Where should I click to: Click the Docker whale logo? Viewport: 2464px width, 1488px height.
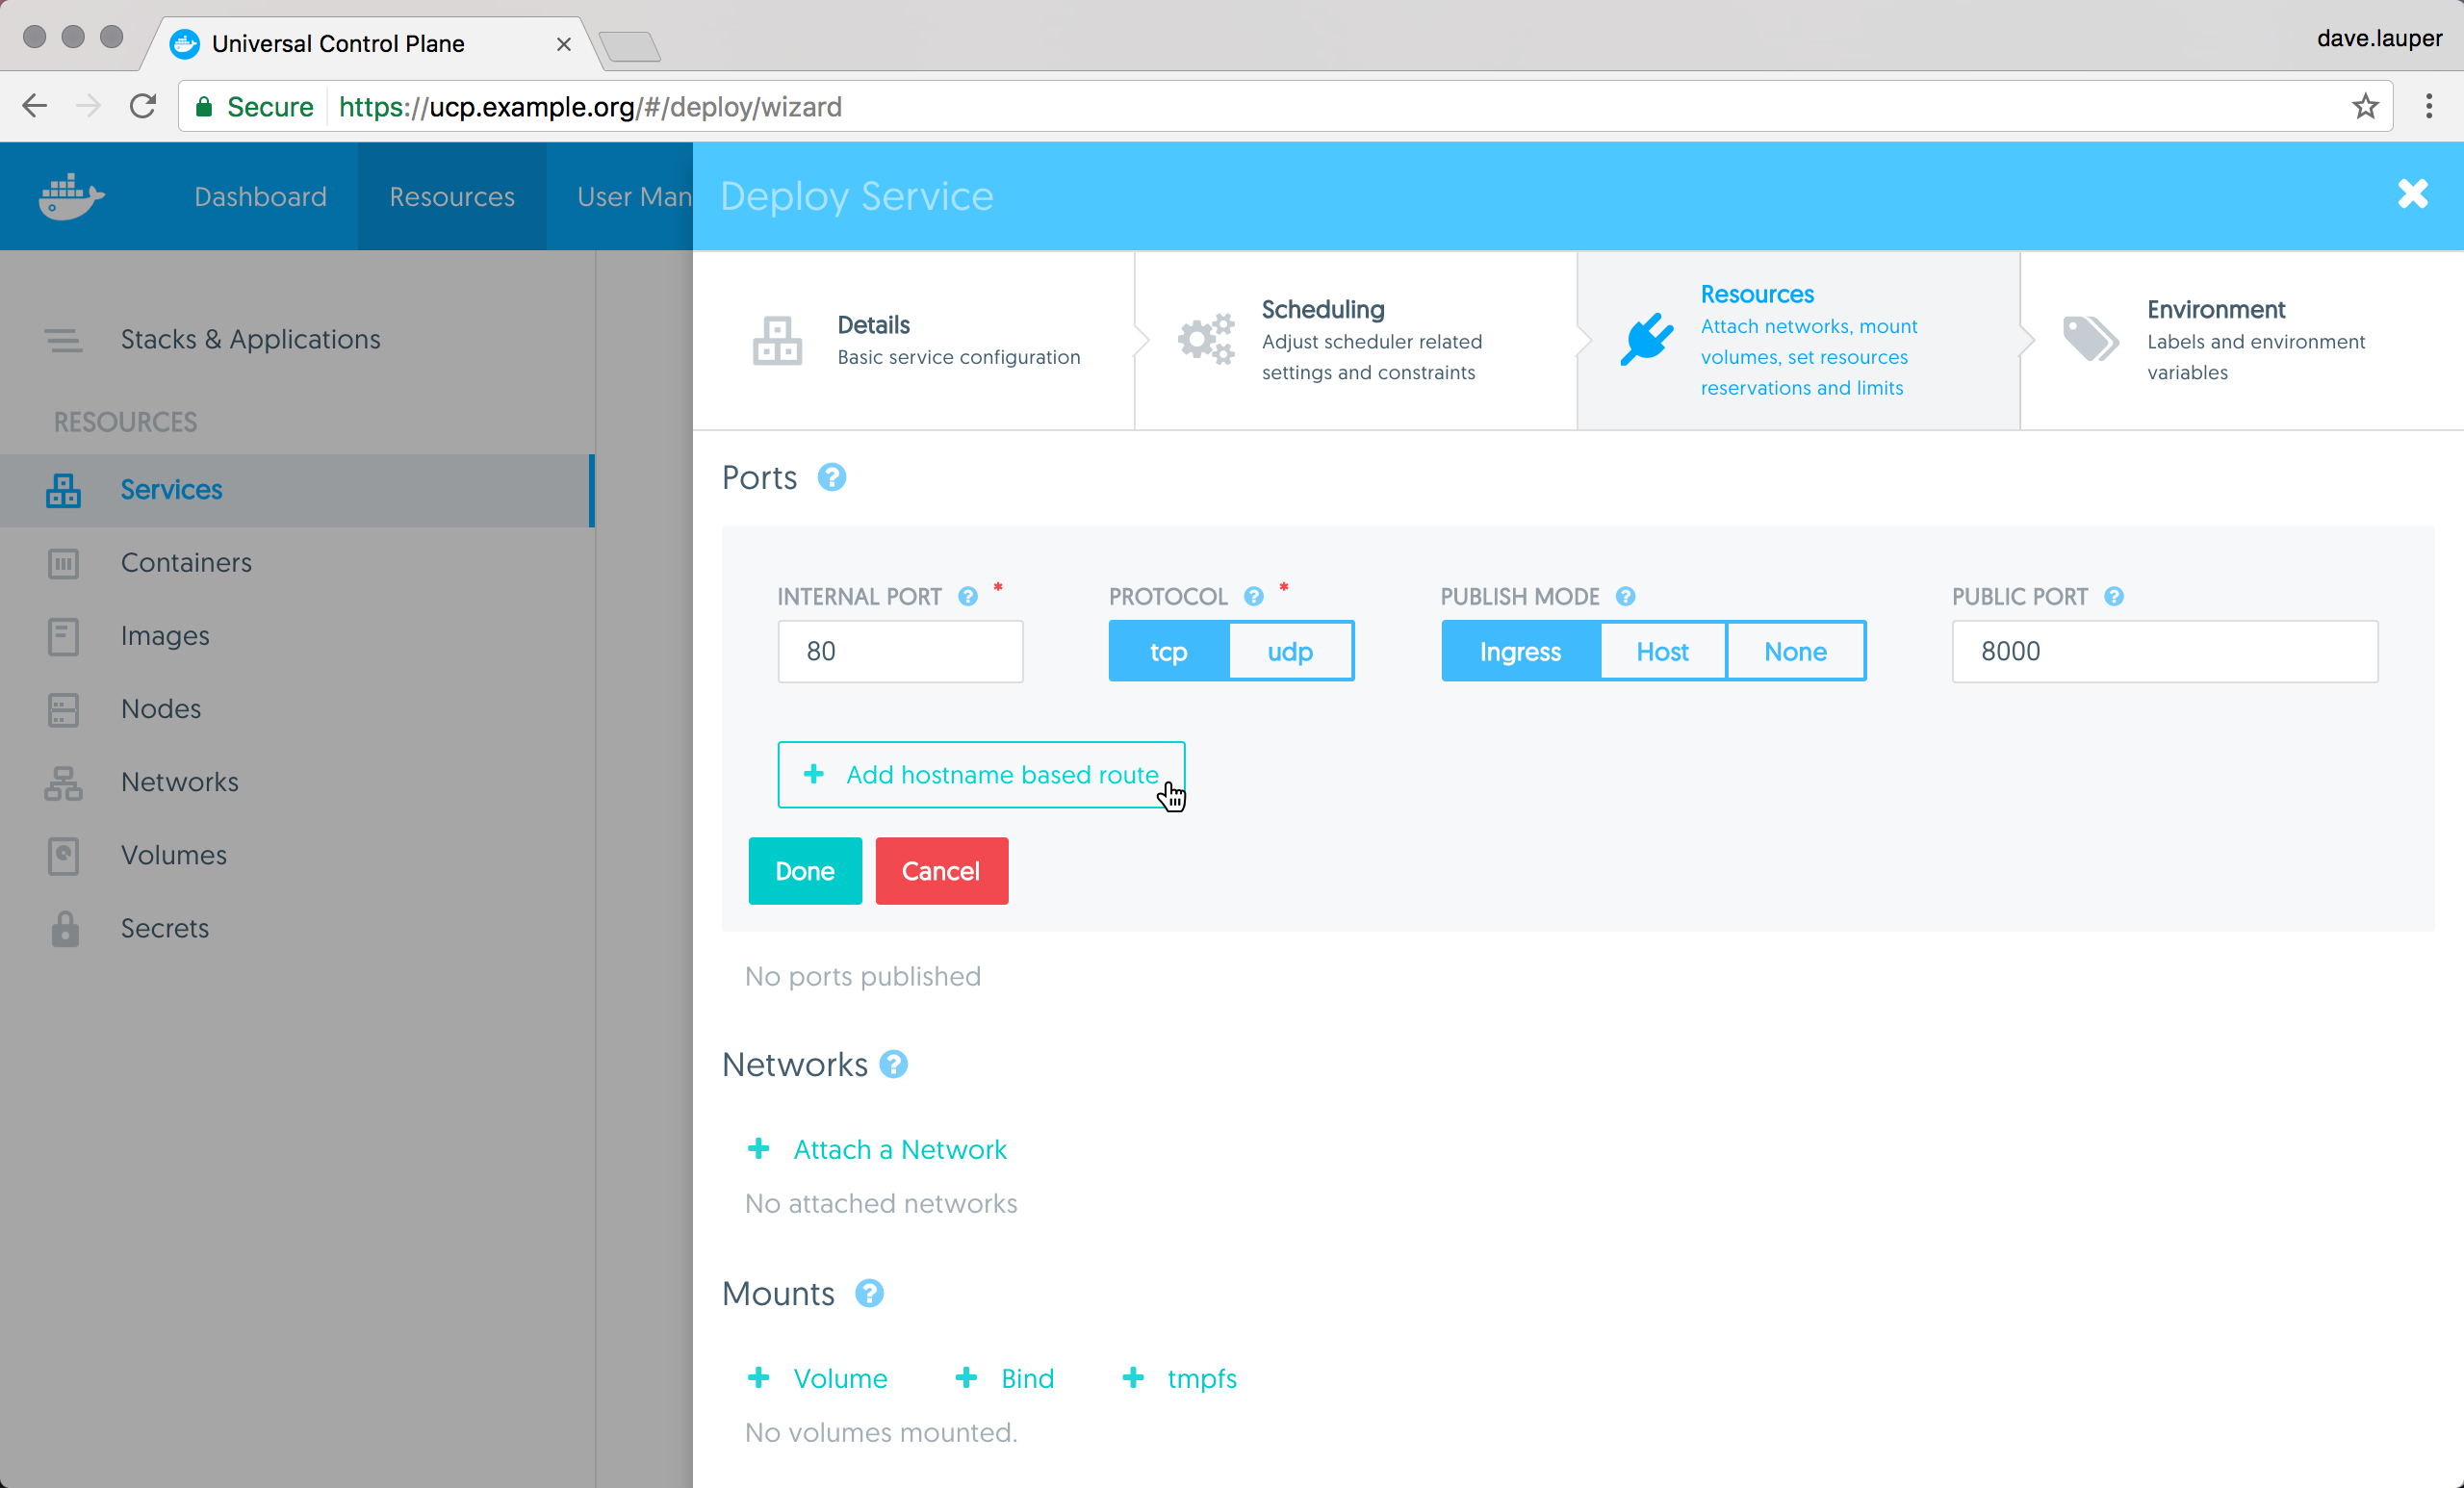(x=71, y=196)
